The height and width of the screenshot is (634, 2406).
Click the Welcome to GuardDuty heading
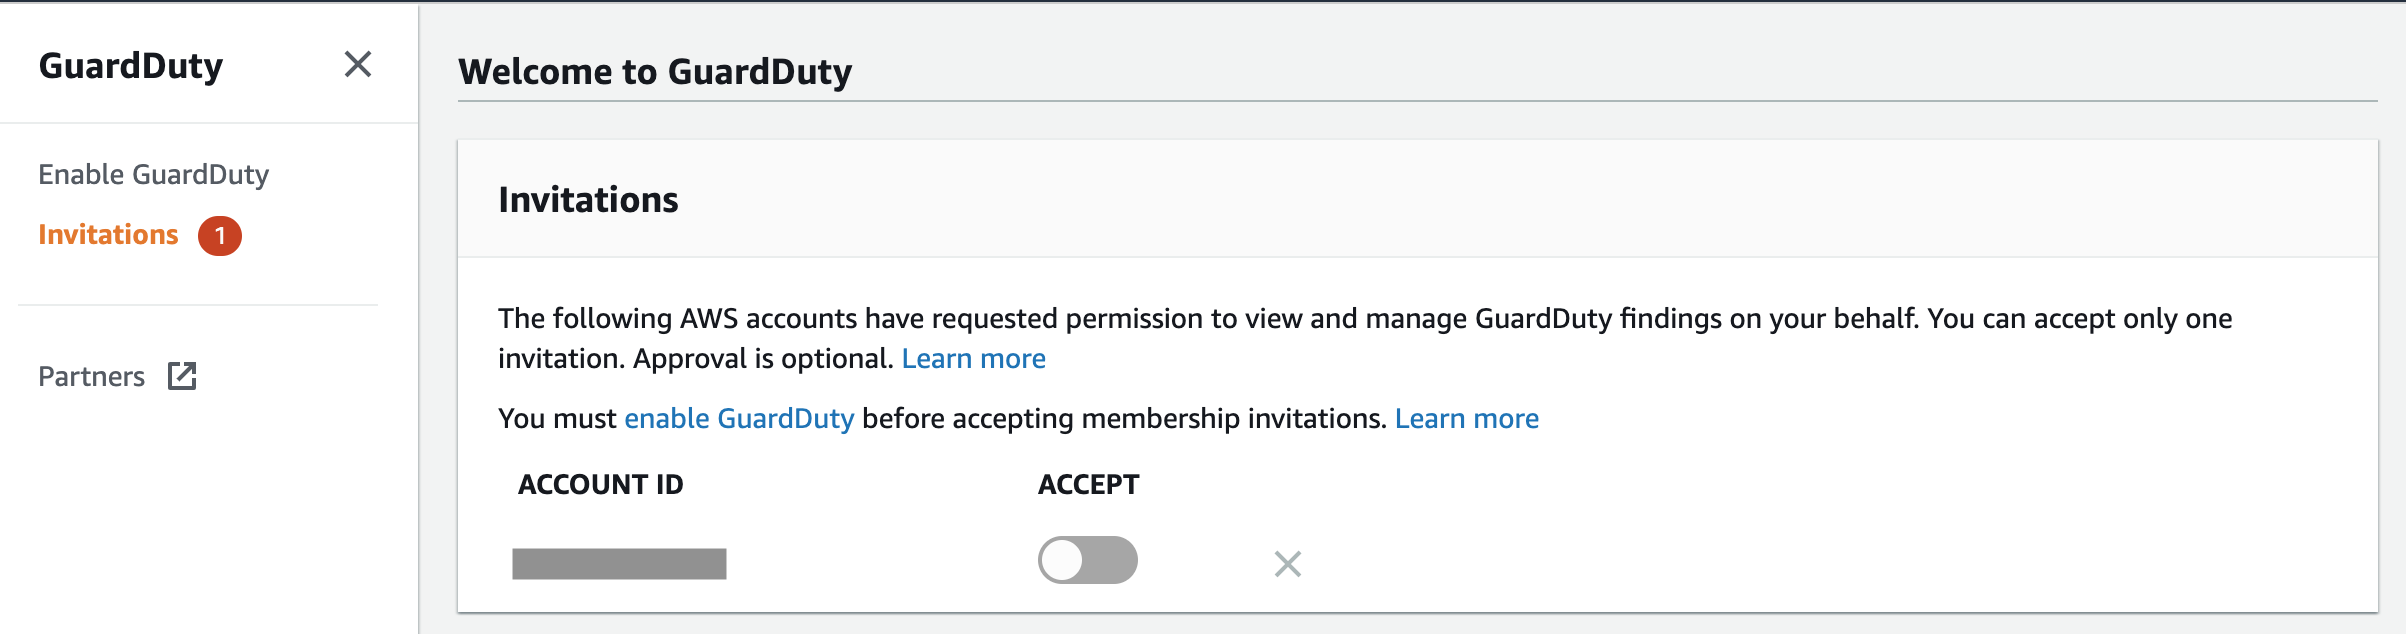[x=655, y=72]
